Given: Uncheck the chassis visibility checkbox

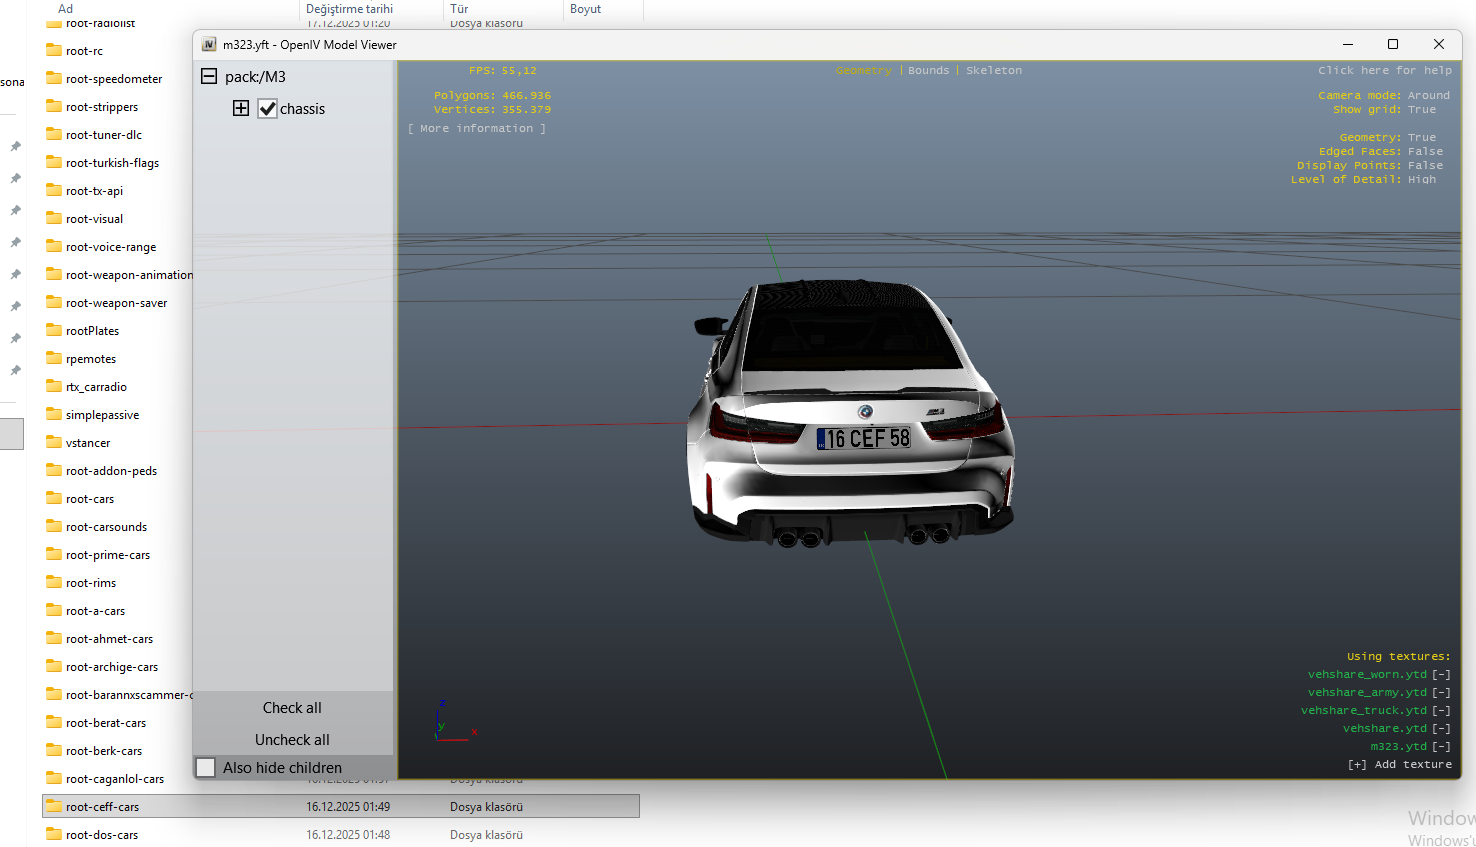Looking at the screenshot, I should click(267, 108).
